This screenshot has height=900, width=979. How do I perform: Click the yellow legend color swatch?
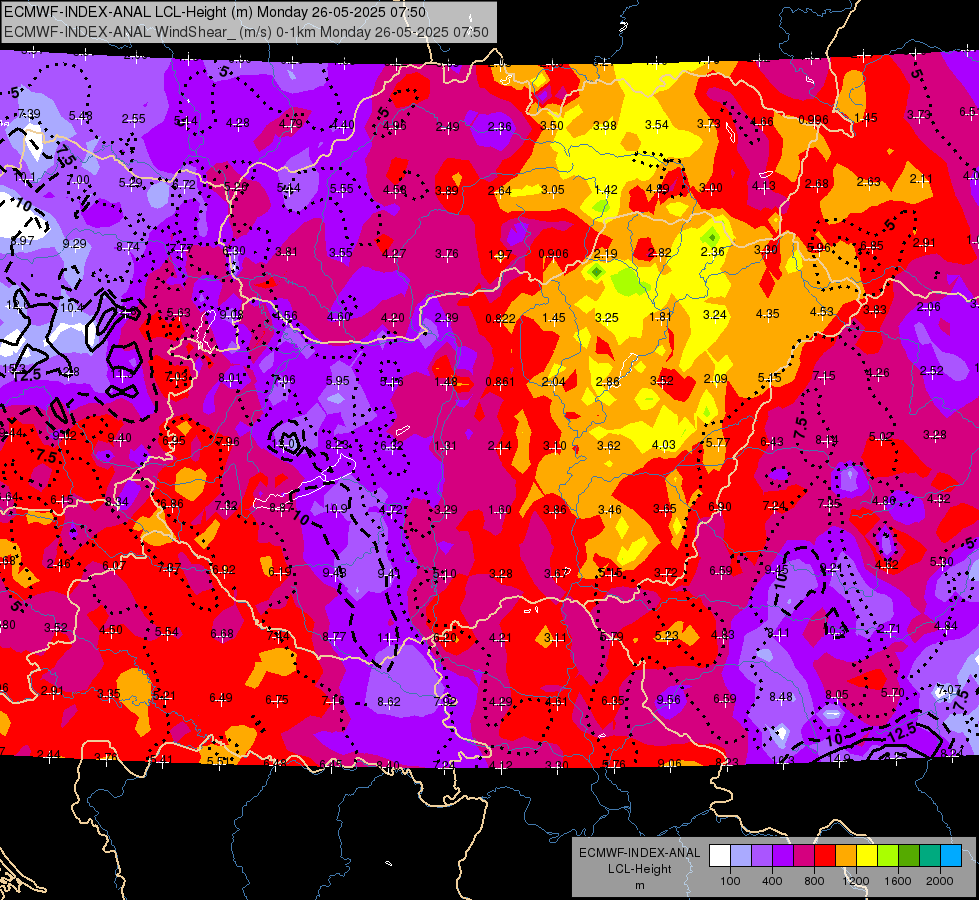[867, 856]
